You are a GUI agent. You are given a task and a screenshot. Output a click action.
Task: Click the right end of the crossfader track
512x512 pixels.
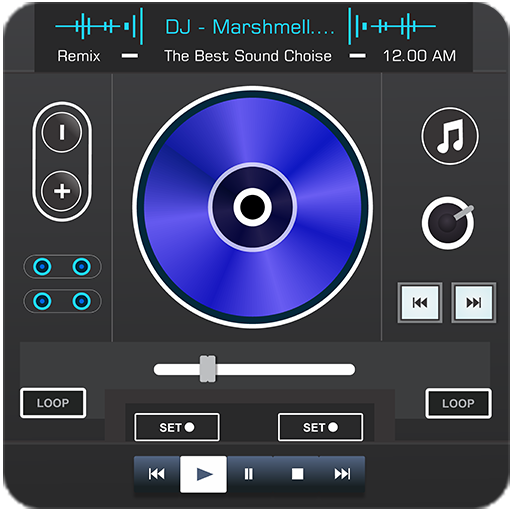(x=350, y=370)
